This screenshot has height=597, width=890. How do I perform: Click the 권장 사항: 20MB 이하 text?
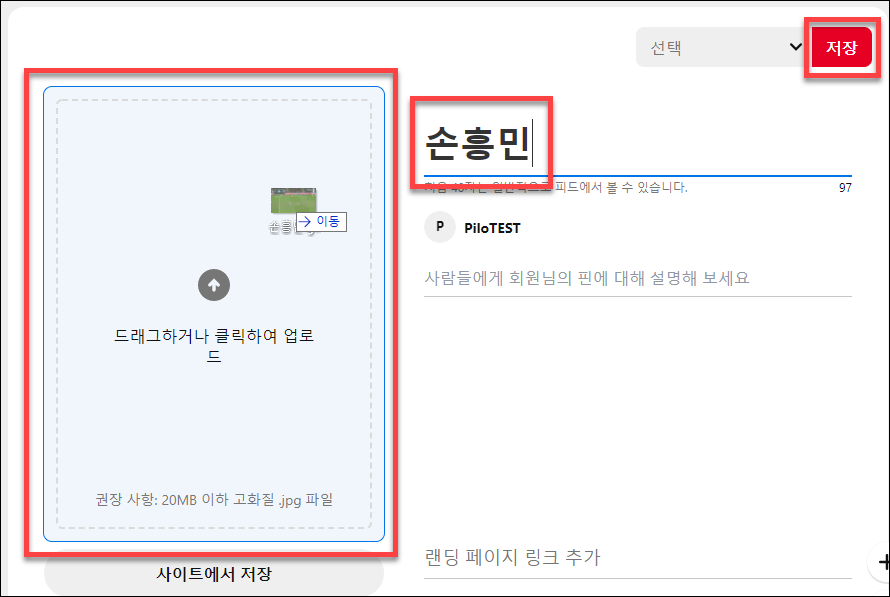coord(214,500)
